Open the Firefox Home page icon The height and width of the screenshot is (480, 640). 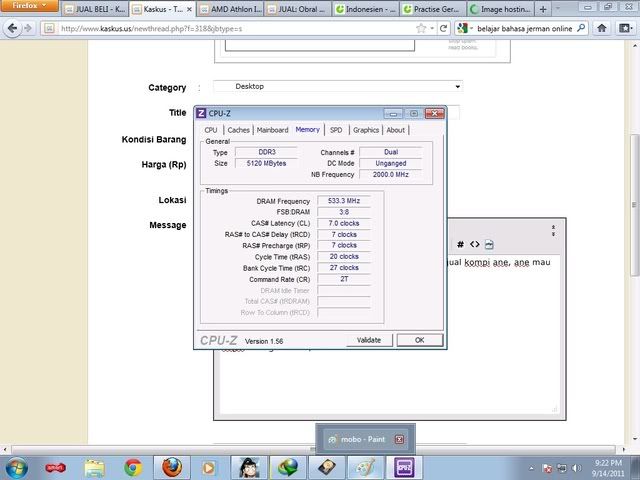coord(602,28)
